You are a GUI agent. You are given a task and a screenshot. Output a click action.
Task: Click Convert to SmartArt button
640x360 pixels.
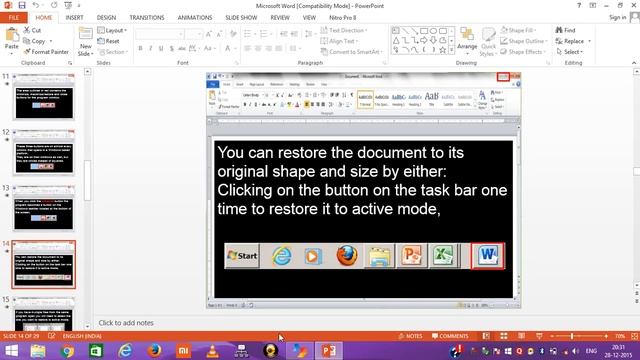[x=352, y=52]
